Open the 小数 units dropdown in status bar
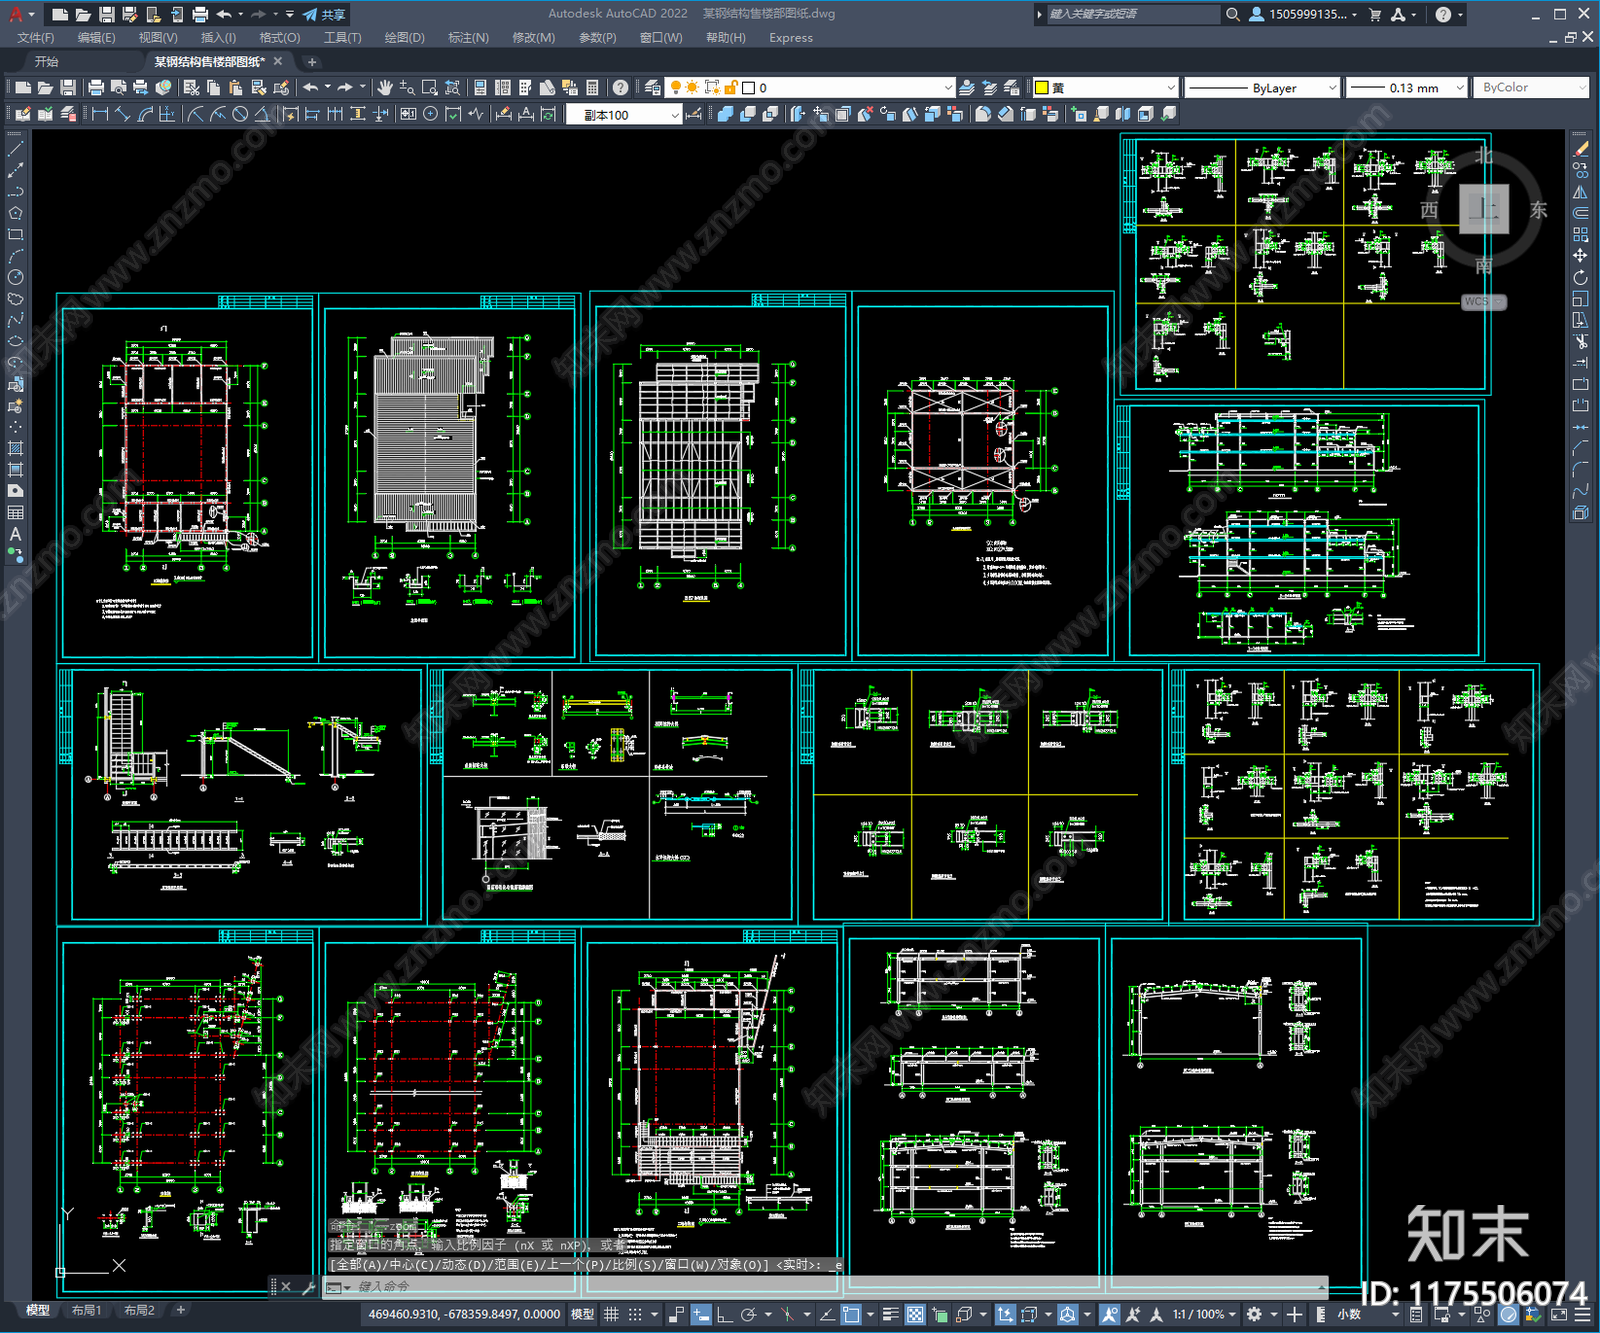 coord(1350,1314)
